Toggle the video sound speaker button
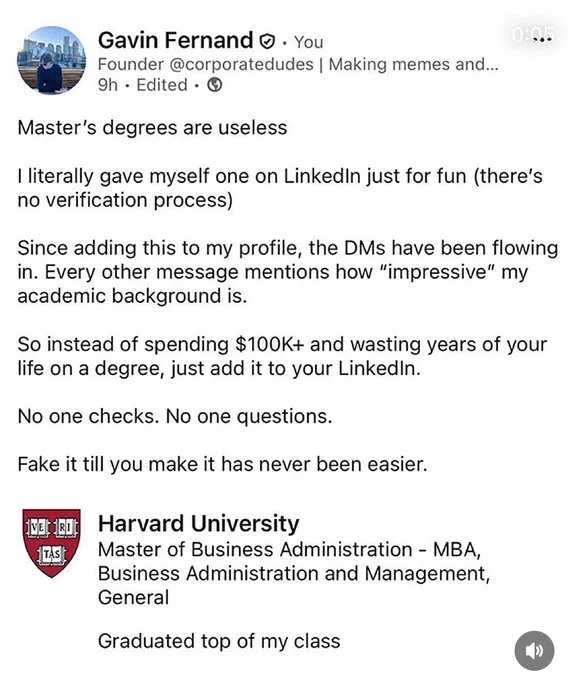 [534, 651]
